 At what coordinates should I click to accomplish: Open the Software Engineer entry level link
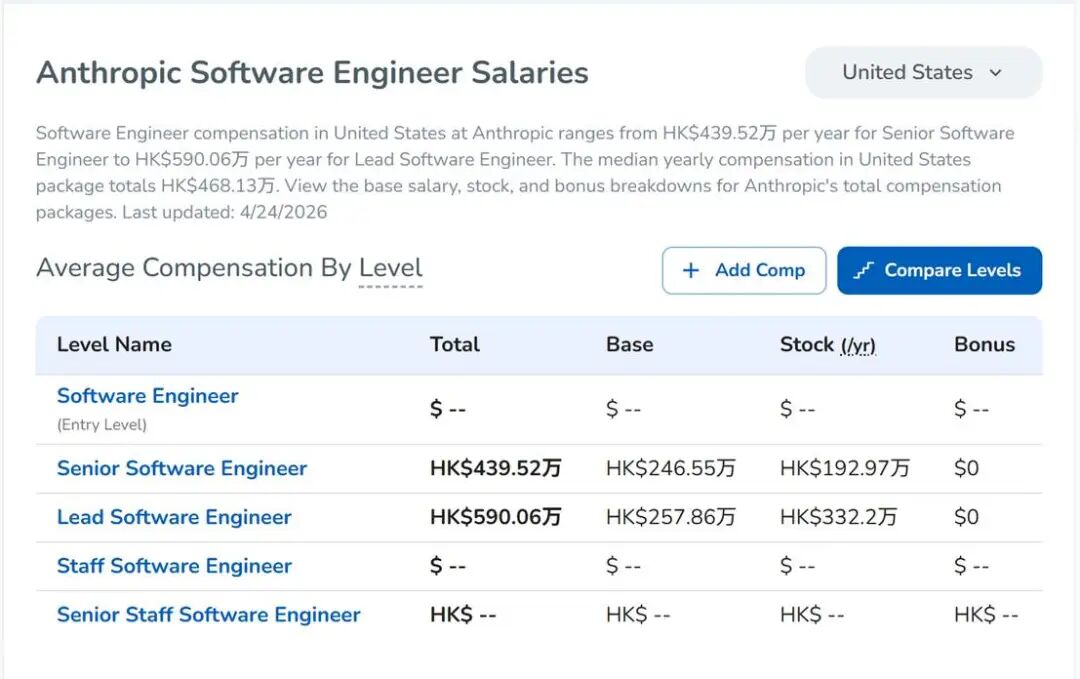147,396
